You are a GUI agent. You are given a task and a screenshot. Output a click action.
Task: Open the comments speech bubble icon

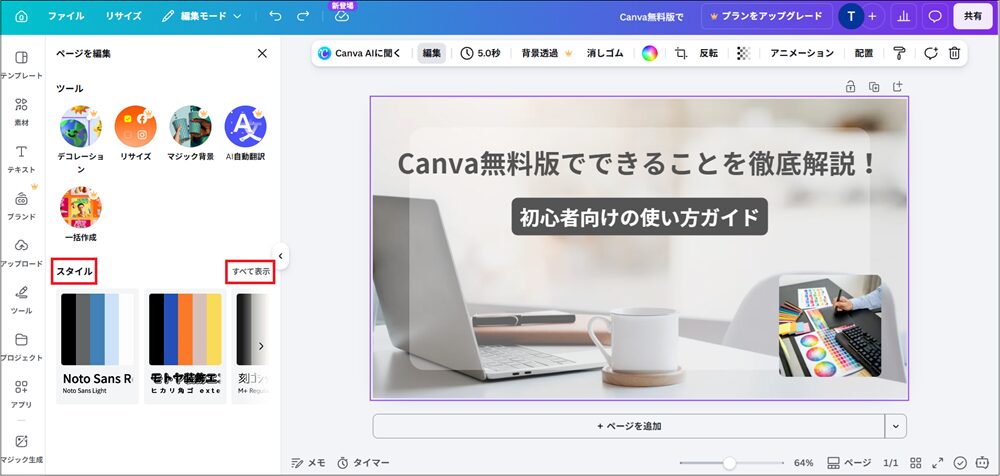pos(935,17)
